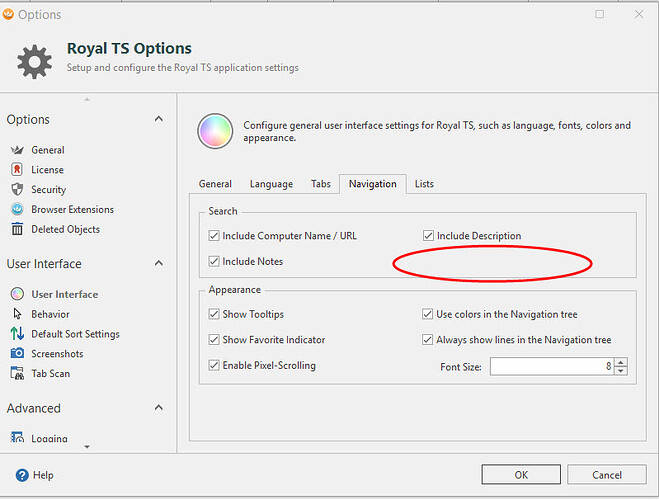Switch to the Lists tab
659x500 pixels.
[x=424, y=184]
